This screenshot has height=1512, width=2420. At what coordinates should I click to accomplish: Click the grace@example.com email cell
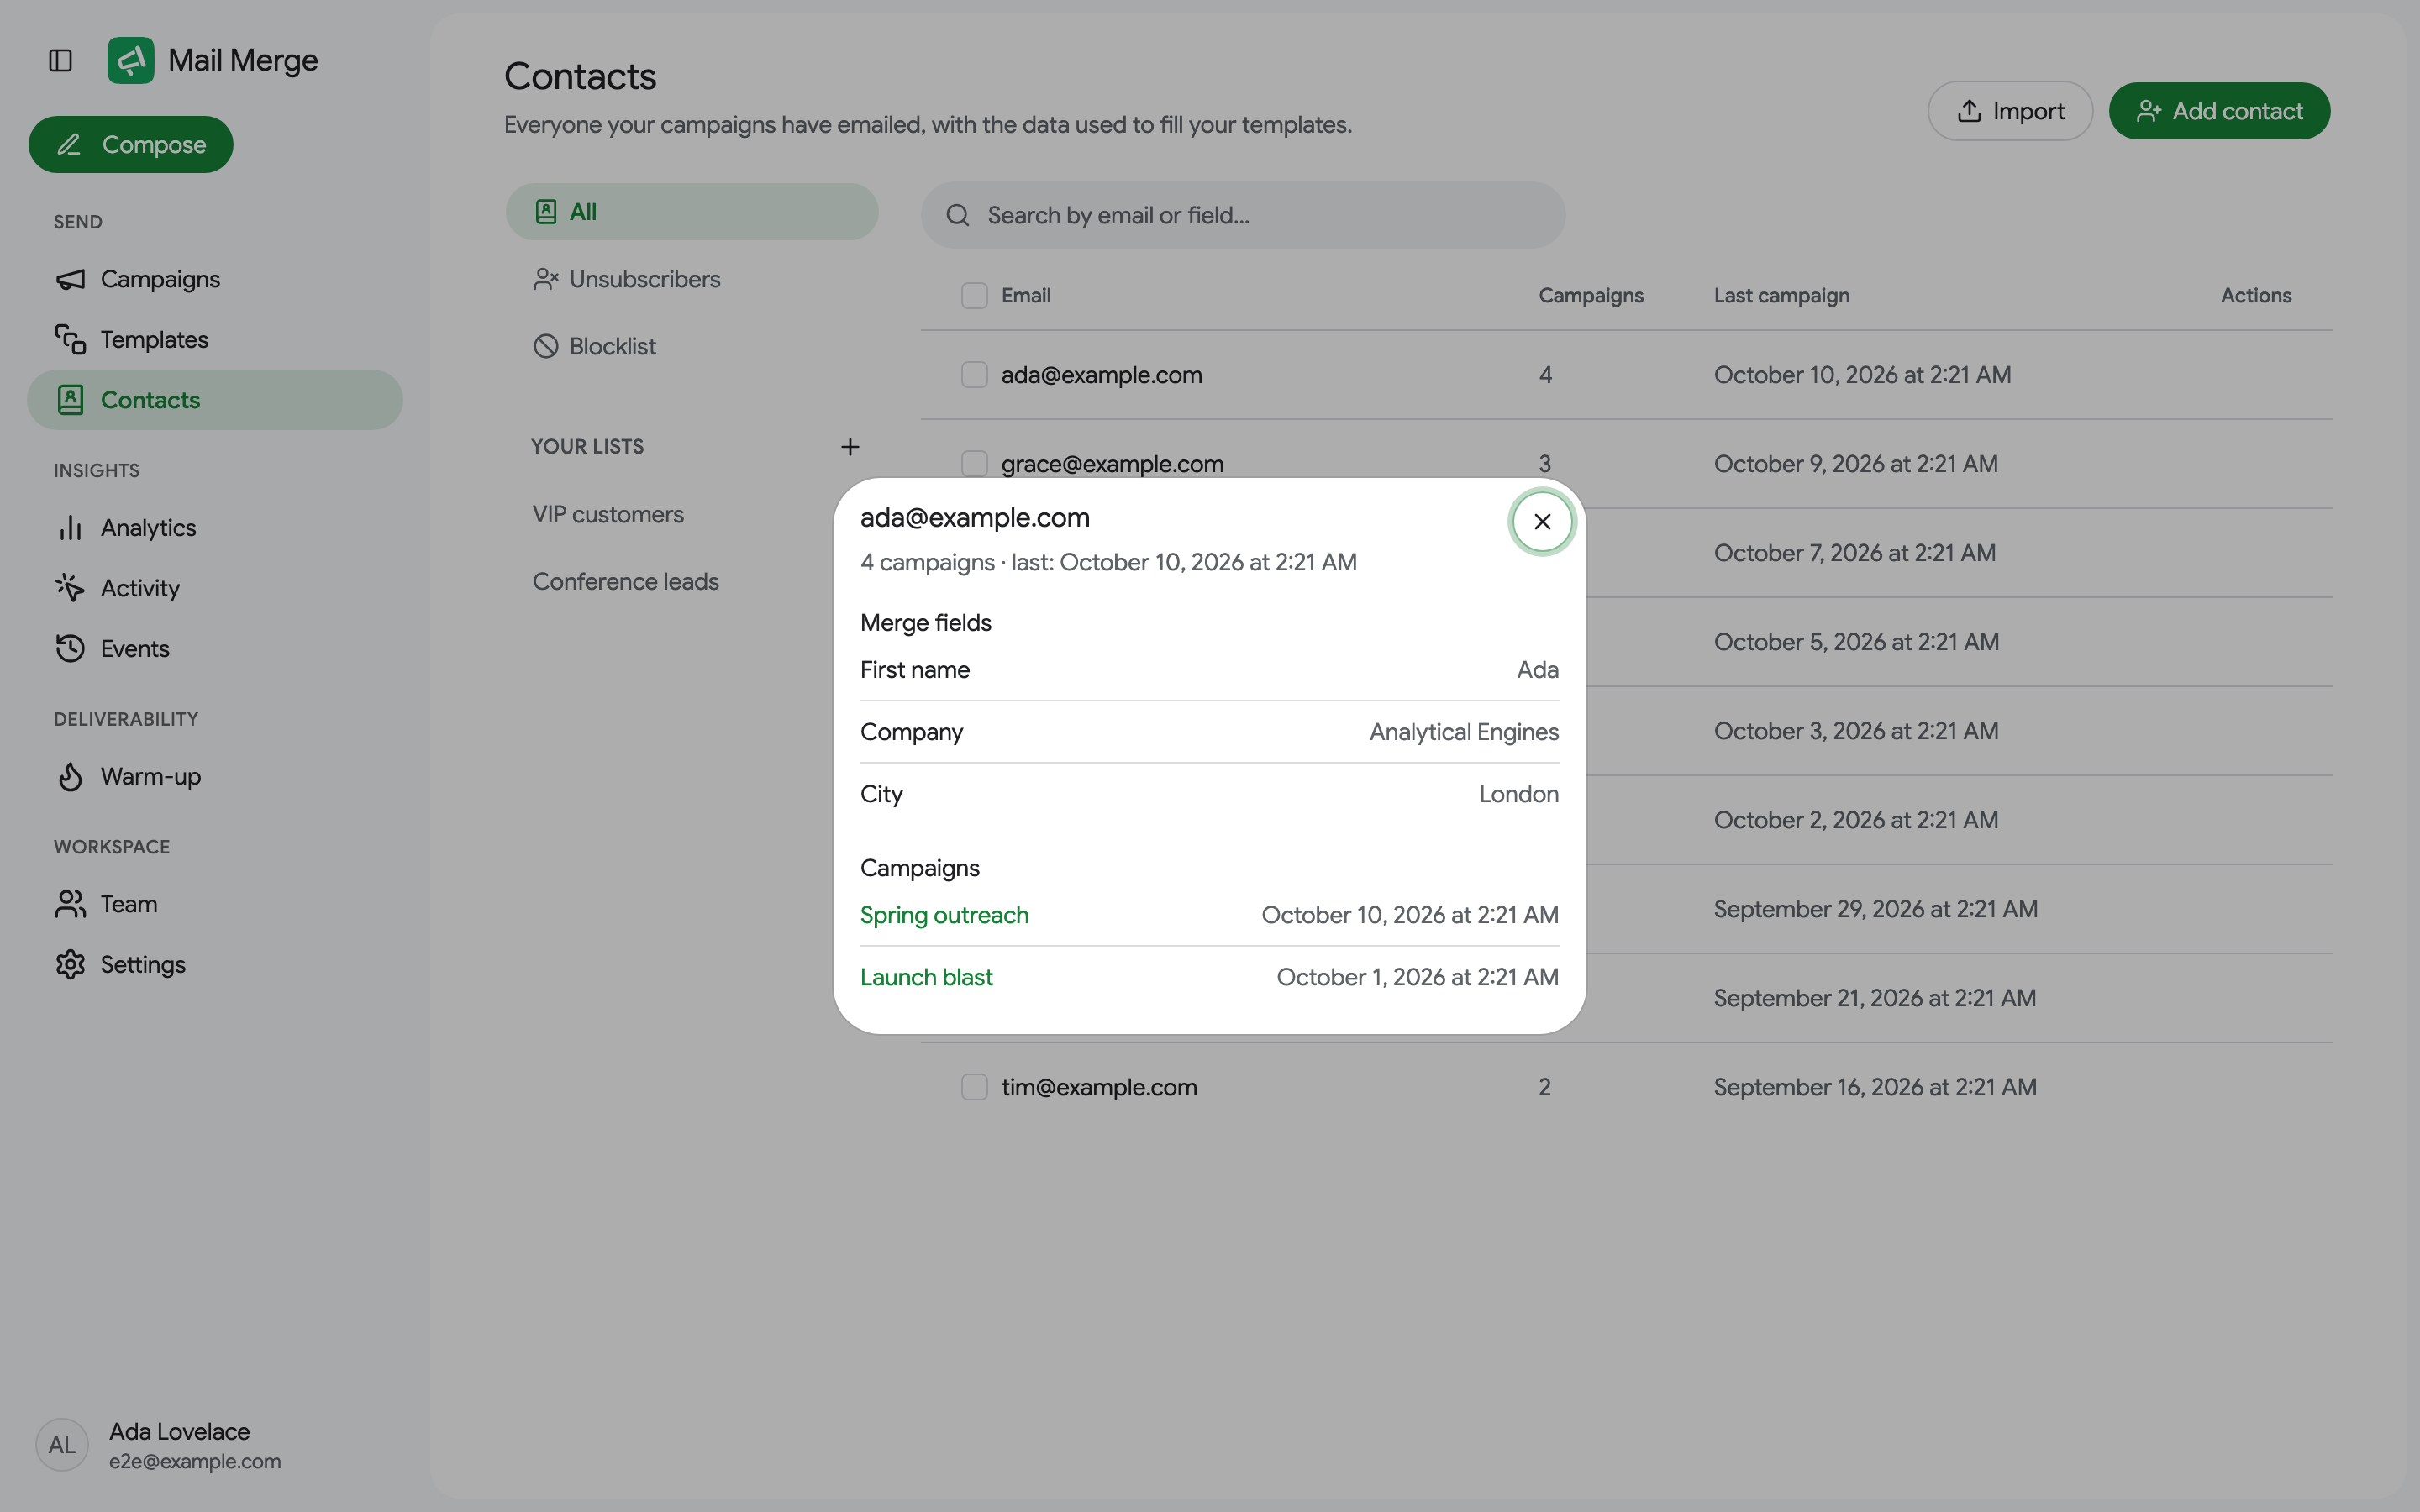(x=1112, y=464)
